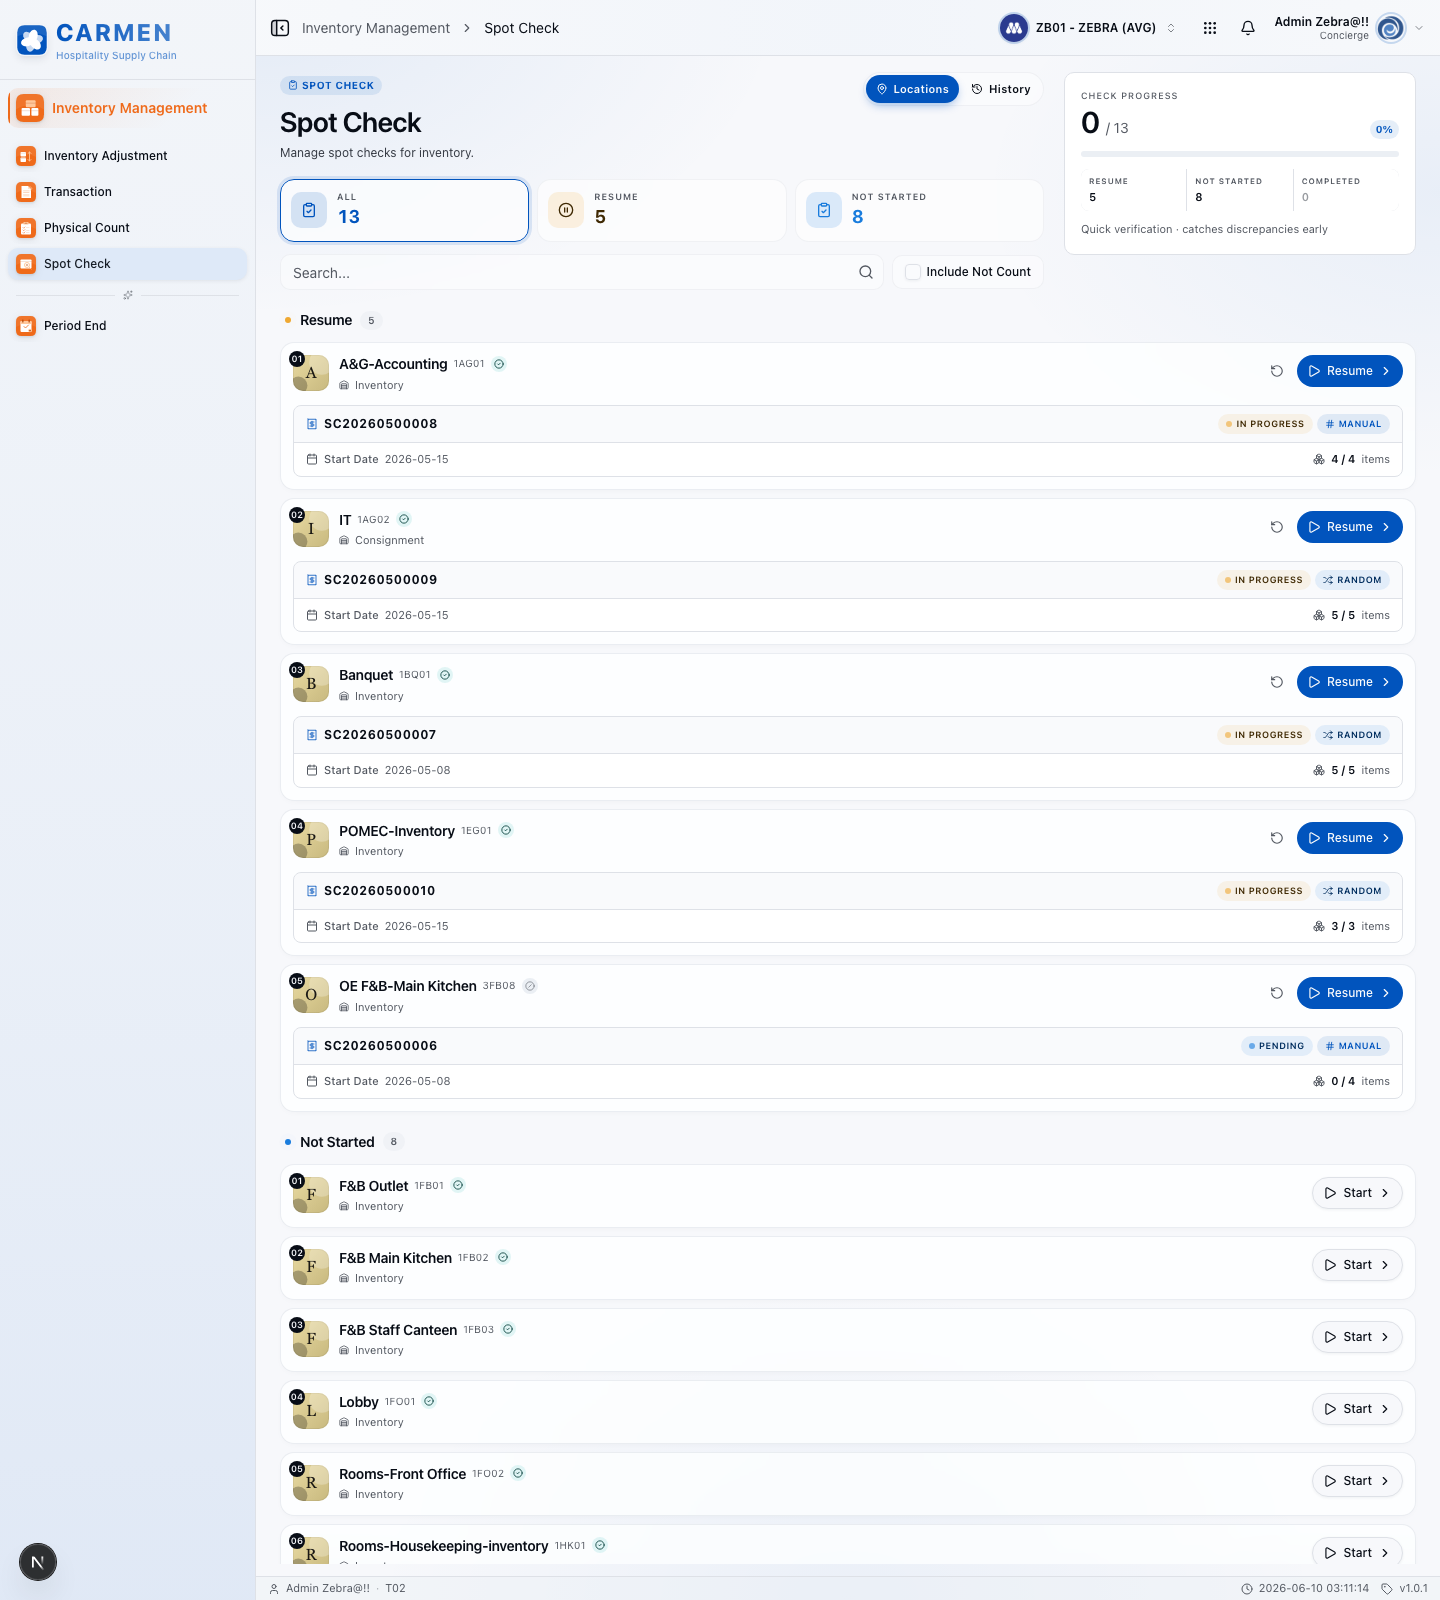The width and height of the screenshot is (1440, 1600).
Task: Resume the OE F&B-Main Kitchen check
Action: pos(1349,993)
